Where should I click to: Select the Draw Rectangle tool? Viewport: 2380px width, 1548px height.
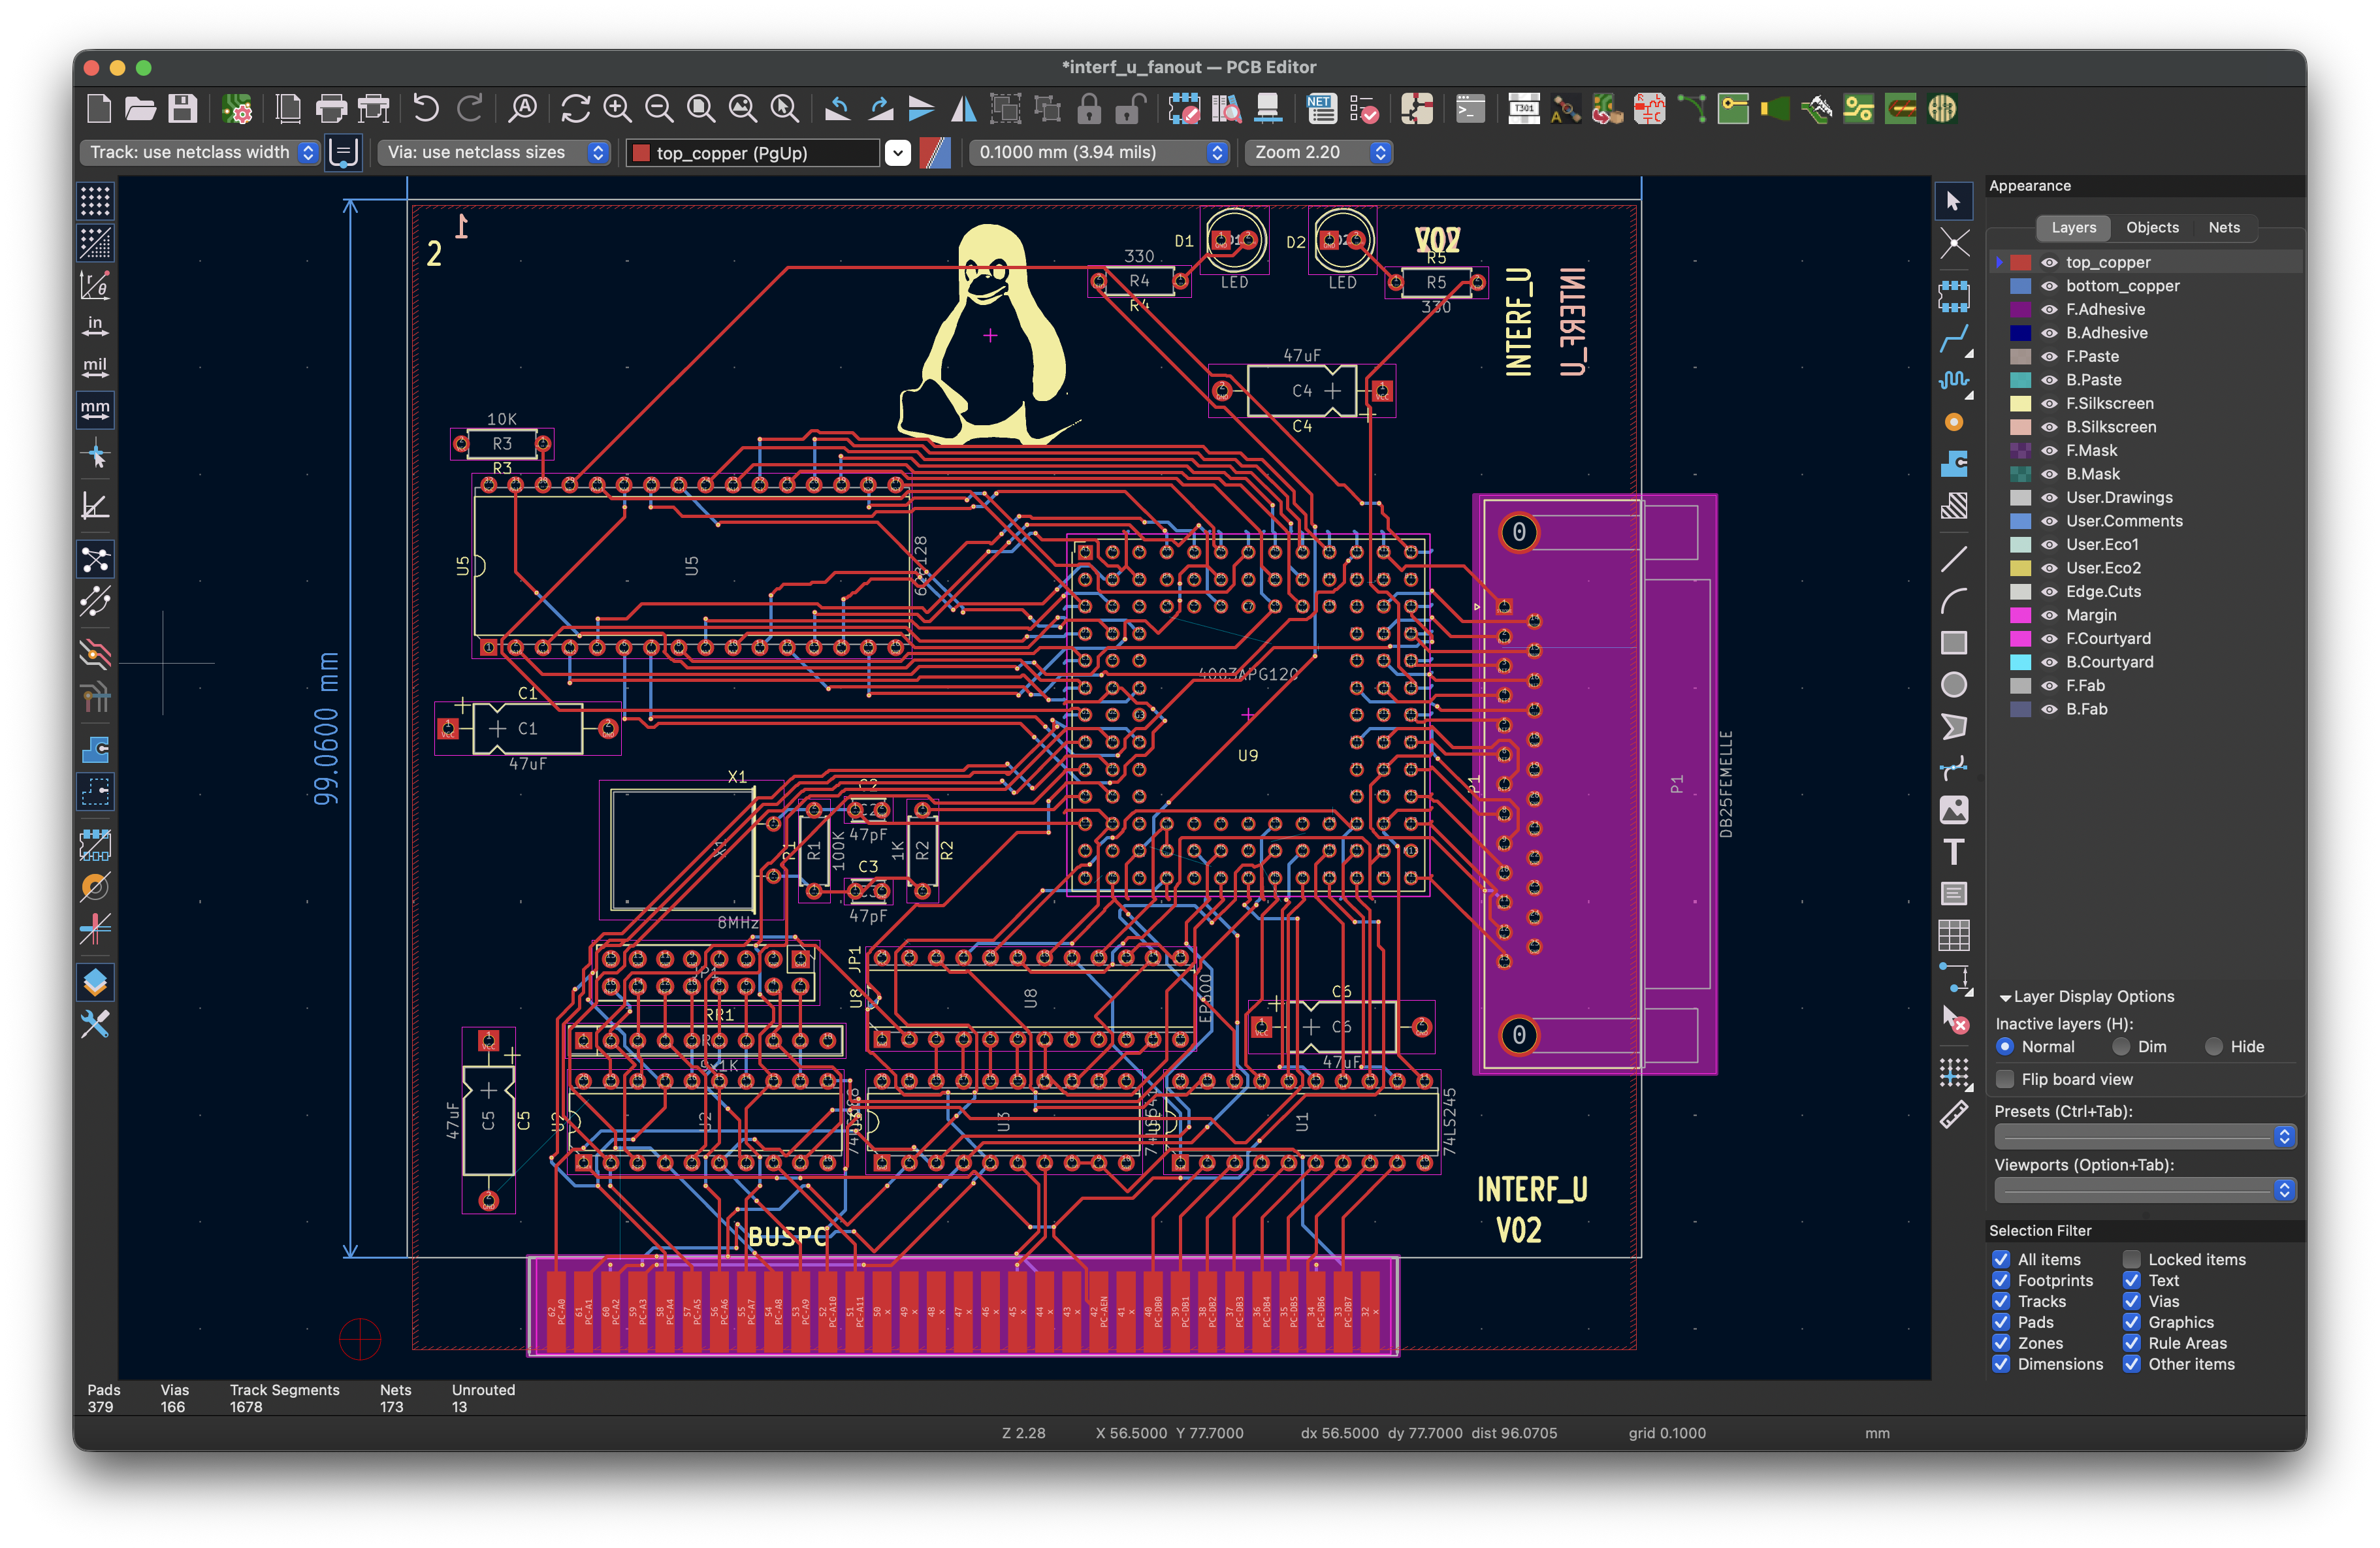(x=1955, y=643)
